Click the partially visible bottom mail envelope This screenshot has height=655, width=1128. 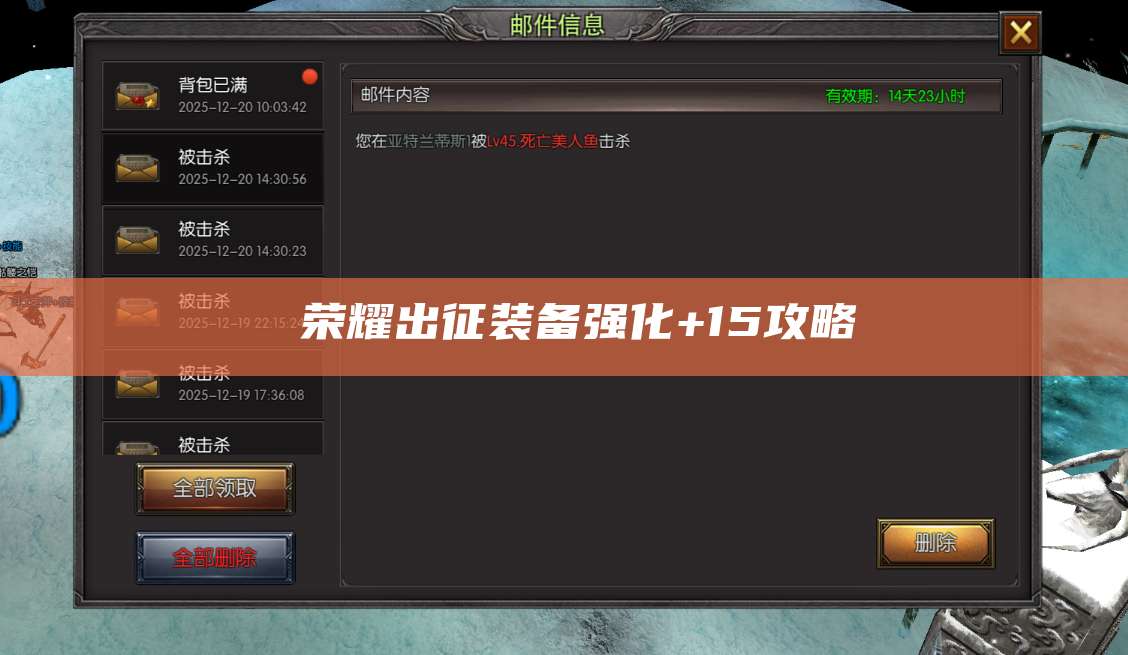click(x=137, y=448)
